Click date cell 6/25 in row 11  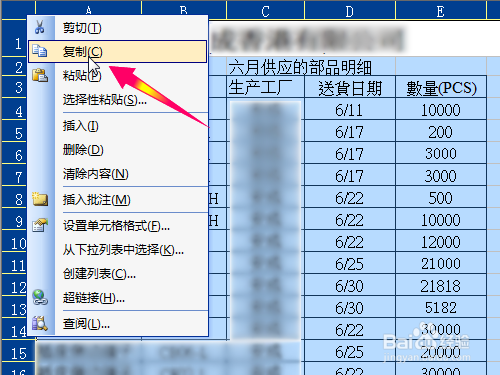click(x=350, y=263)
